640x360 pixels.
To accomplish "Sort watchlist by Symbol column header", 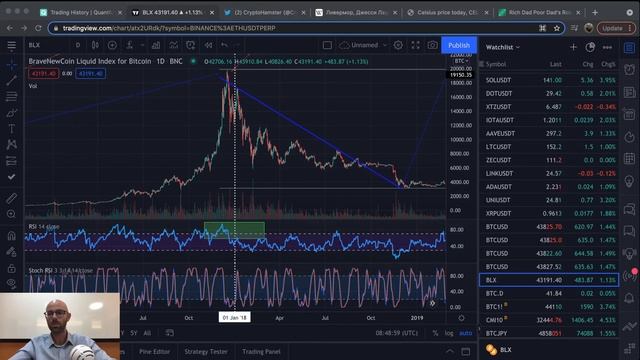I will [x=496, y=64].
